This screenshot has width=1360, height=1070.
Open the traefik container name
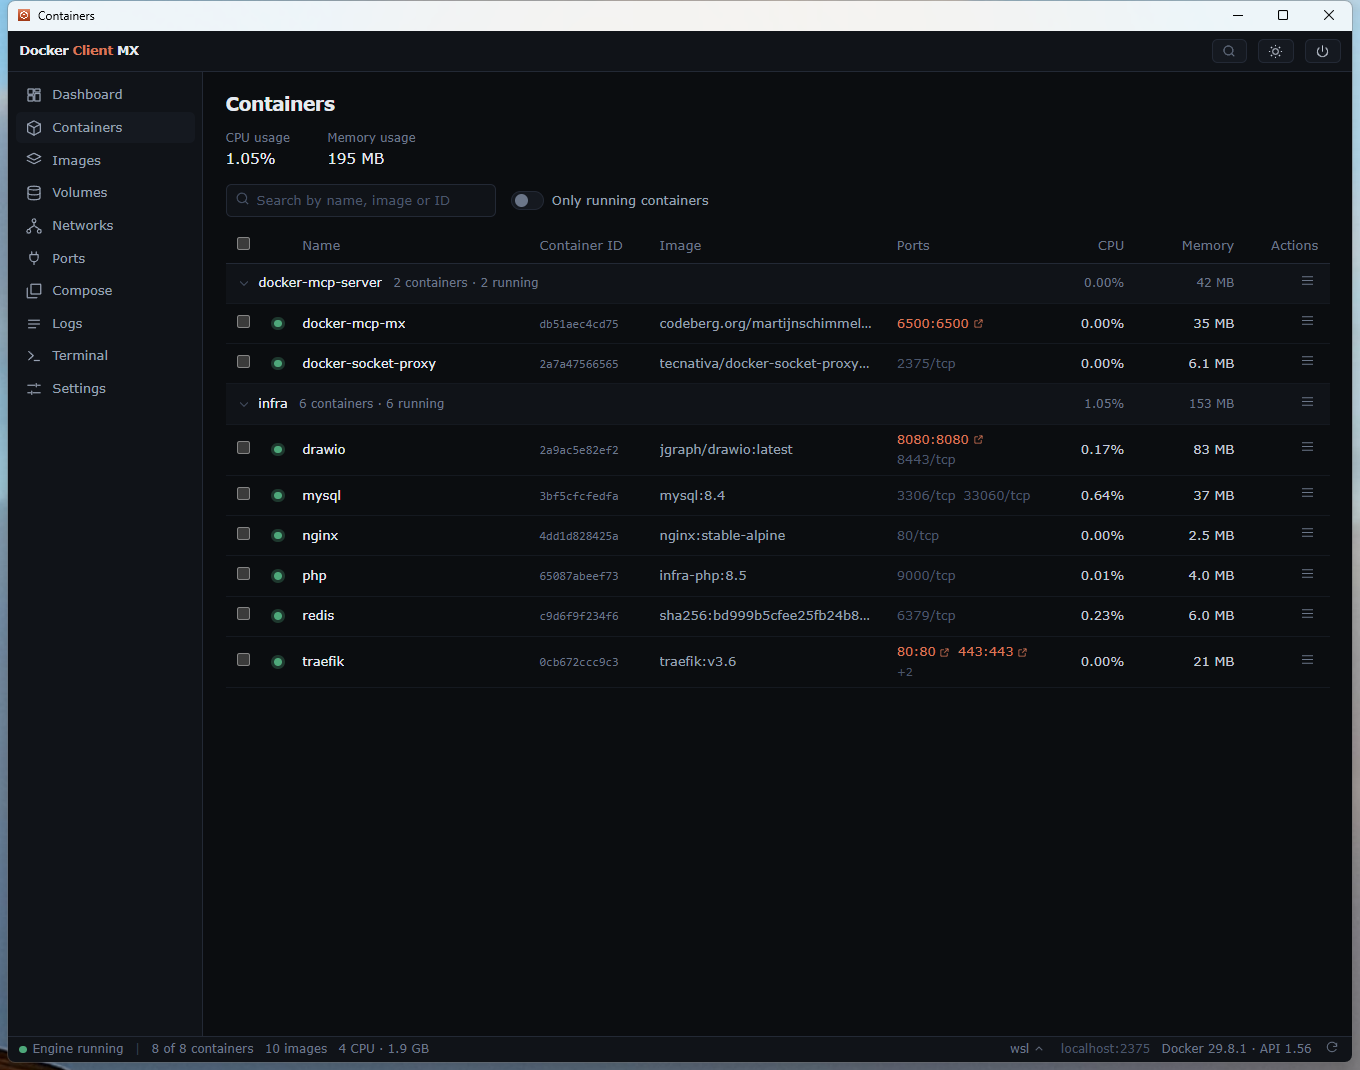[x=323, y=662]
